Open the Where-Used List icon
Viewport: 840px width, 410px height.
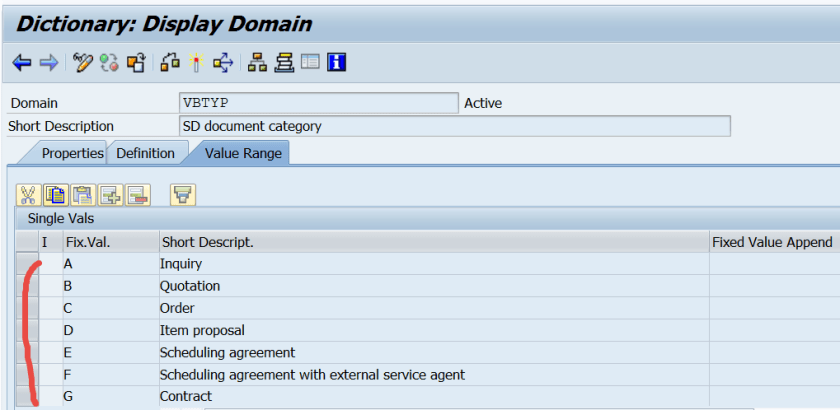click(x=222, y=63)
